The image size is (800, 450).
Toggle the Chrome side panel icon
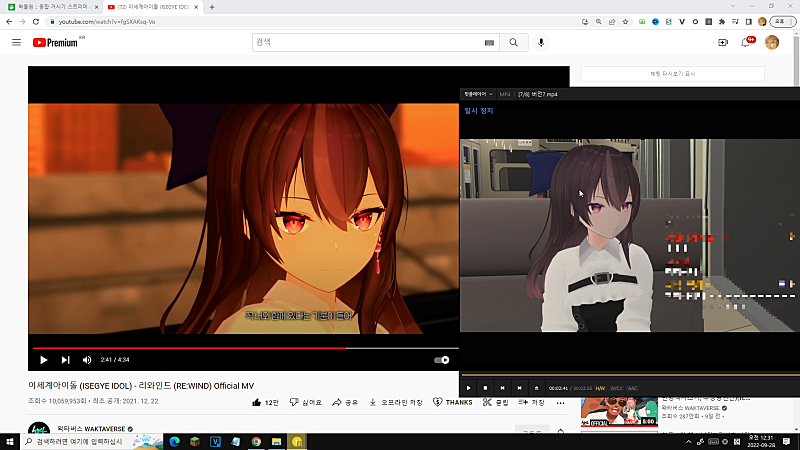tap(748, 22)
